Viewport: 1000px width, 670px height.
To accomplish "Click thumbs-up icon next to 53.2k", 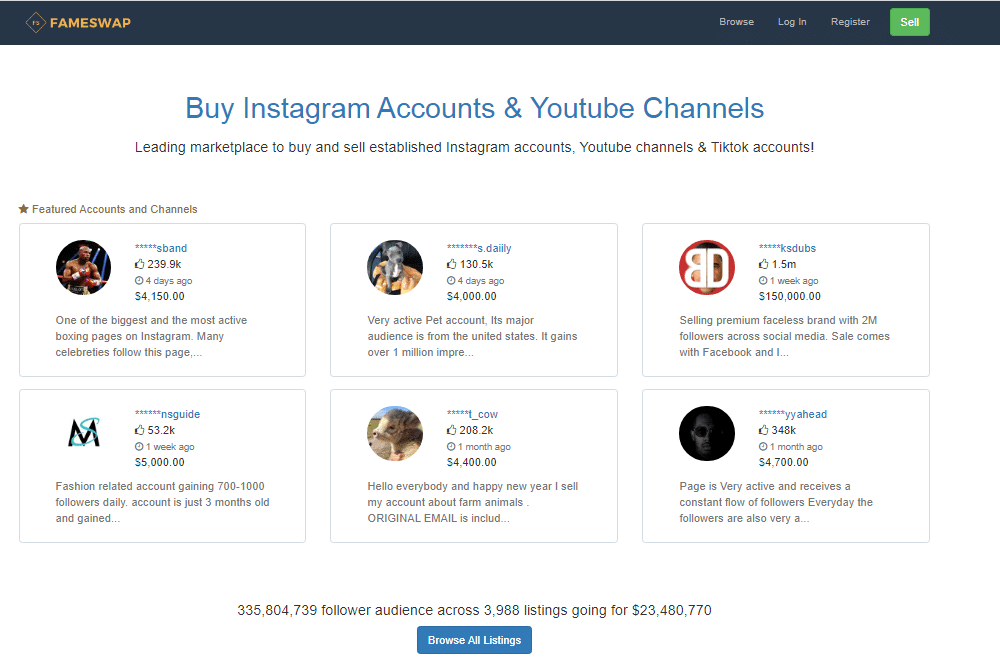I will pyautogui.click(x=140, y=430).
